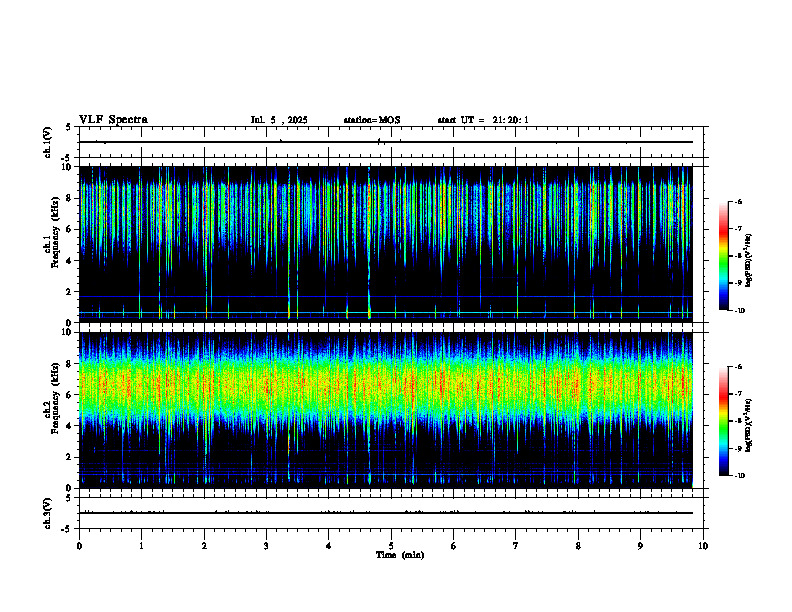Click the "-10" label on ch.1 colorbar
This screenshot has width=792, height=612.
pyautogui.click(x=739, y=311)
